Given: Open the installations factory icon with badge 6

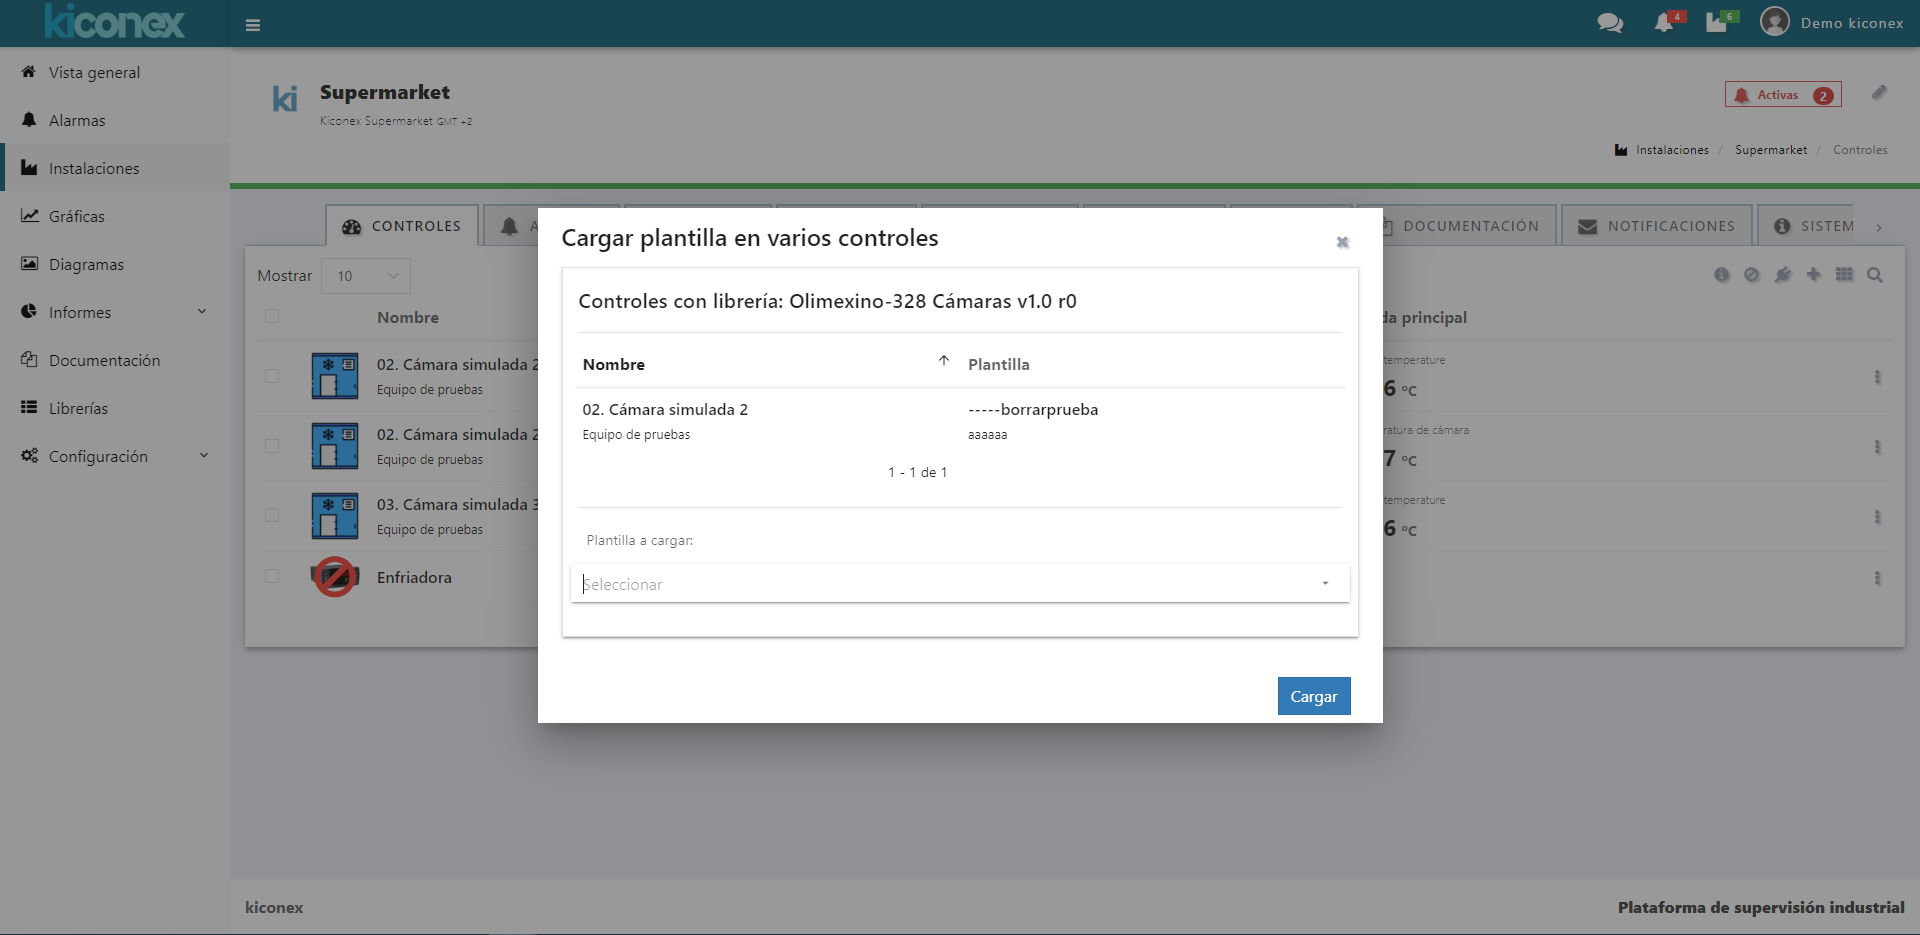Looking at the screenshot, I should tap(1717, 23).
